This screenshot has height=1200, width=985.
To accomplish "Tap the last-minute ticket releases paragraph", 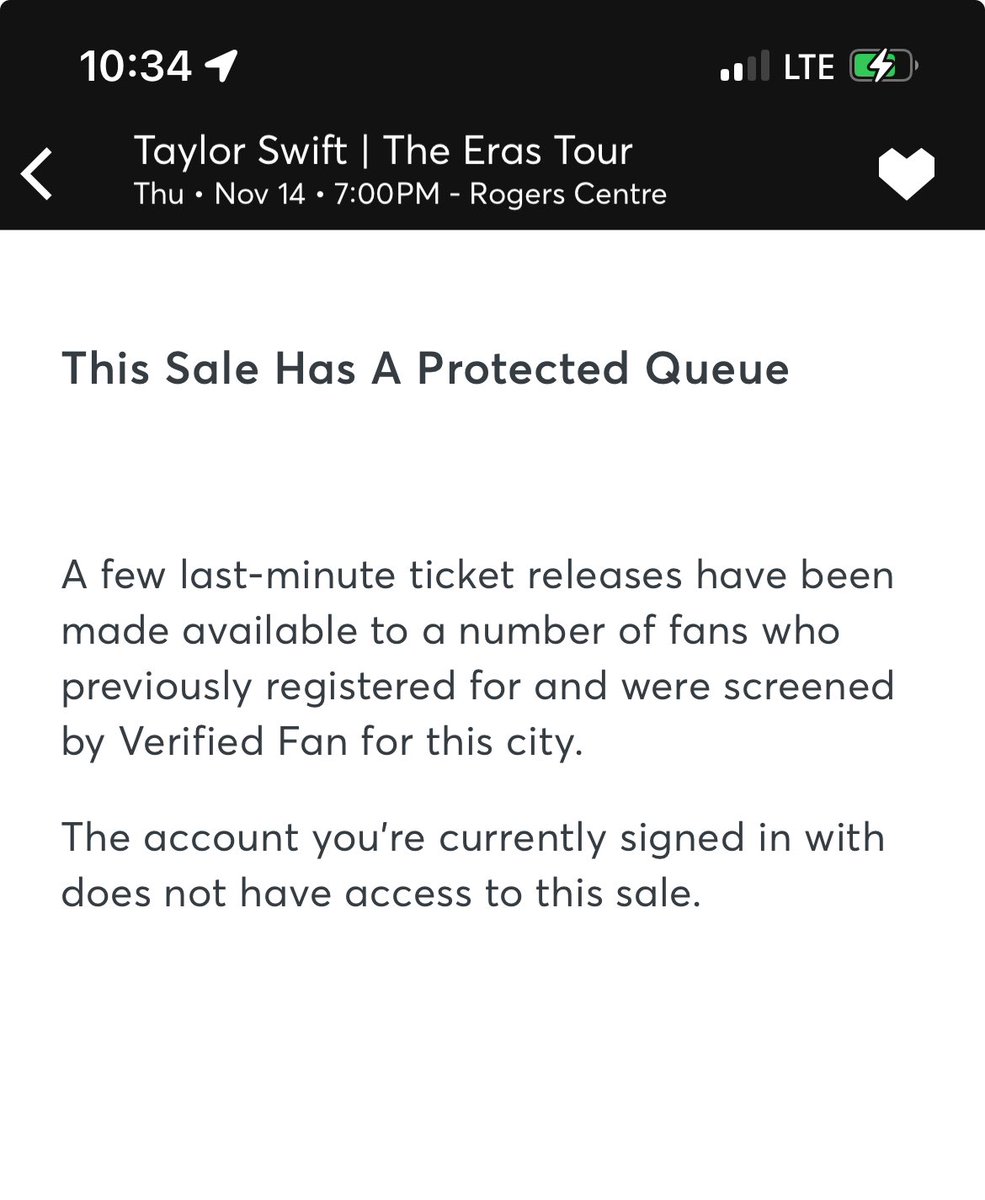I will tap(478, 660).
